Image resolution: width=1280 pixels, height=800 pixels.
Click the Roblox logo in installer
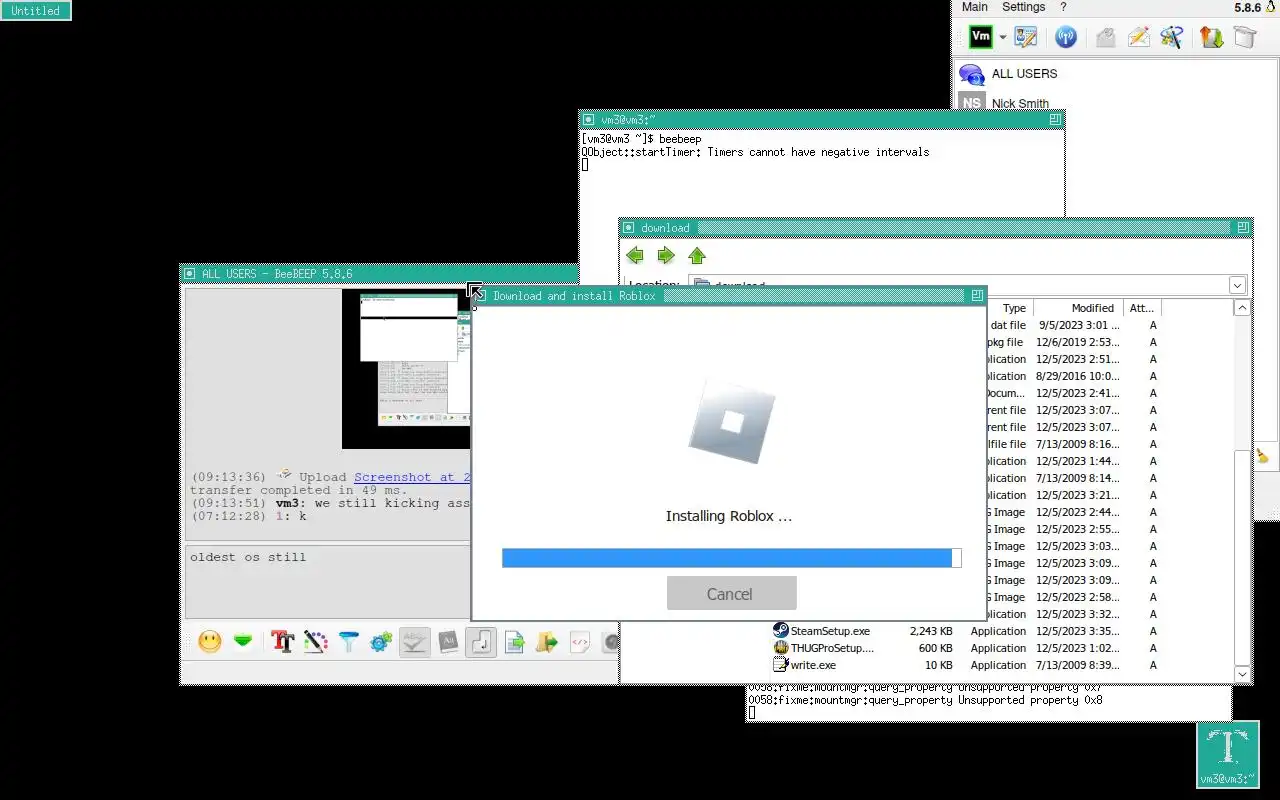(x=731, y=420)
